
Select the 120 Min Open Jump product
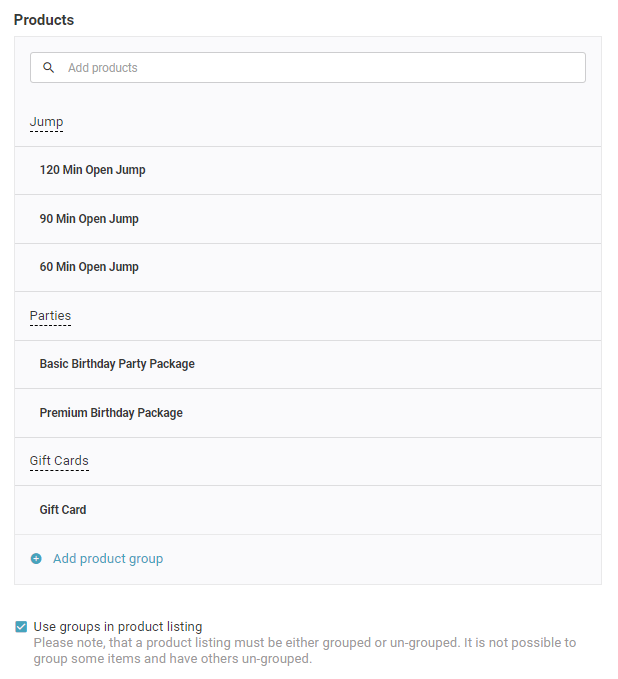(x=93, y=170)
